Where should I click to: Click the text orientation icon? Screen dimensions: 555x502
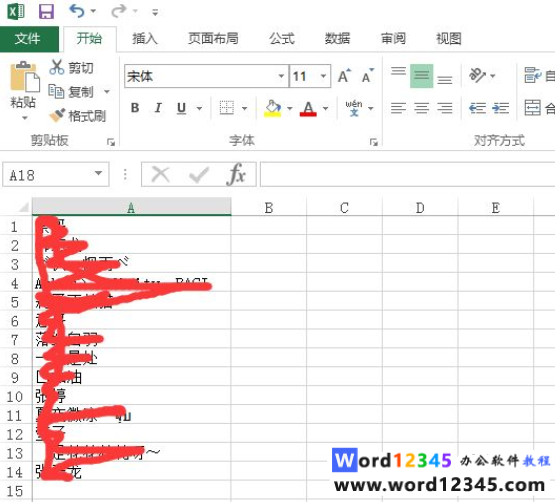pyautogui.click(x=477, y=75)
